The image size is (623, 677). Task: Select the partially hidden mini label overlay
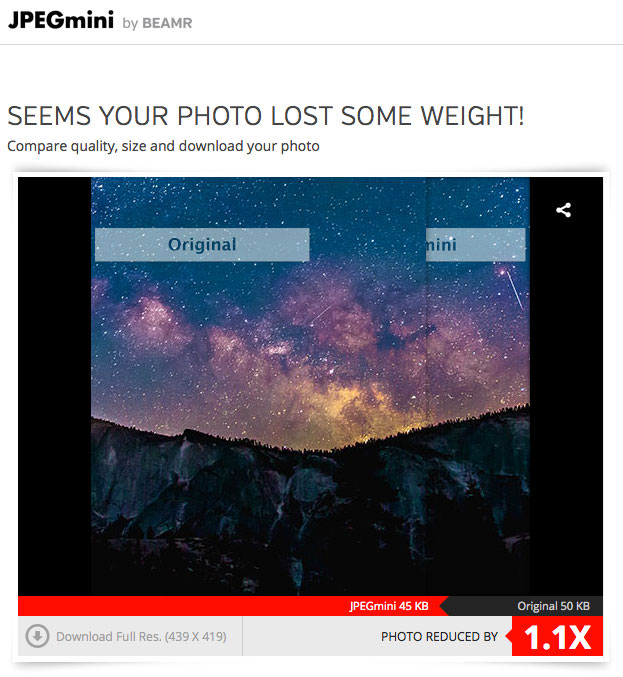point(475,245)
